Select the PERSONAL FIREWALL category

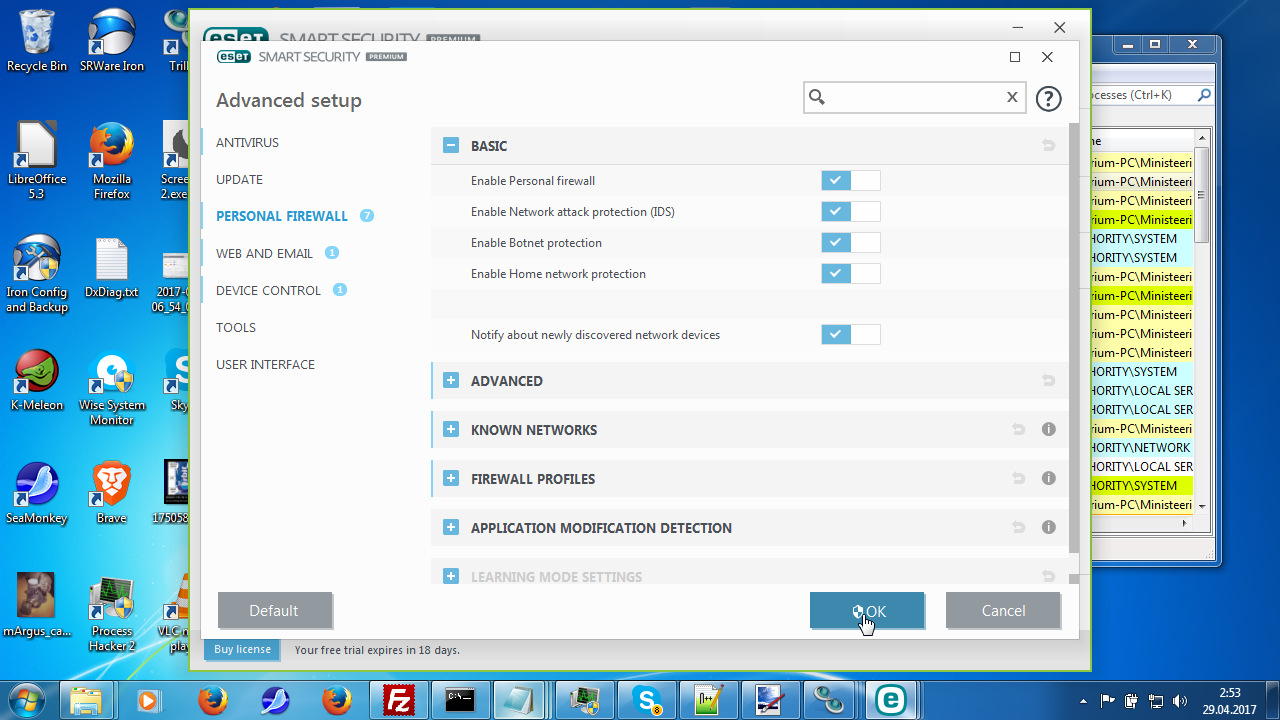click(x=282, y=216)
